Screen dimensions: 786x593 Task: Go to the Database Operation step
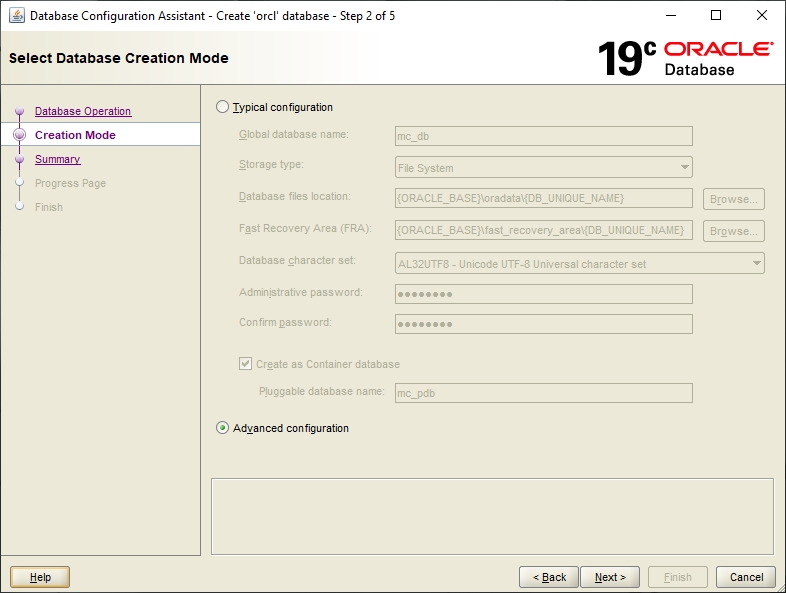[83, 111]
